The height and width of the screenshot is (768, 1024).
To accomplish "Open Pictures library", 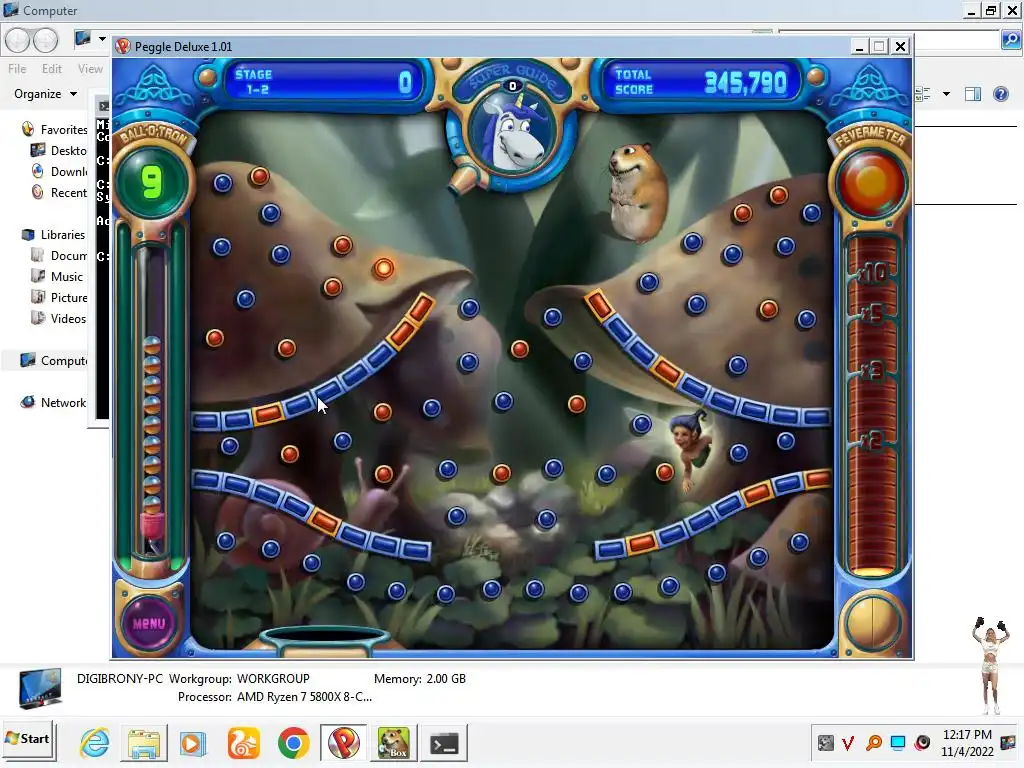I will [59, 297].
